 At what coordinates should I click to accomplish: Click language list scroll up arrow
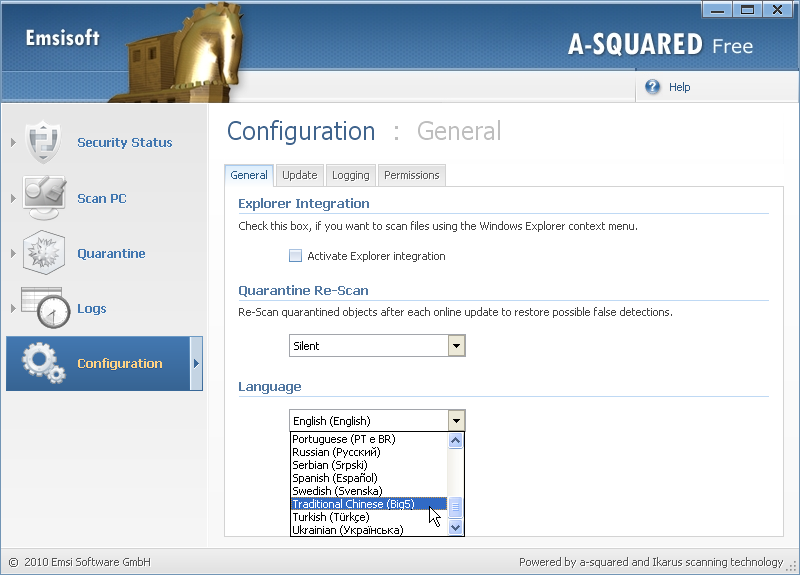456,440
